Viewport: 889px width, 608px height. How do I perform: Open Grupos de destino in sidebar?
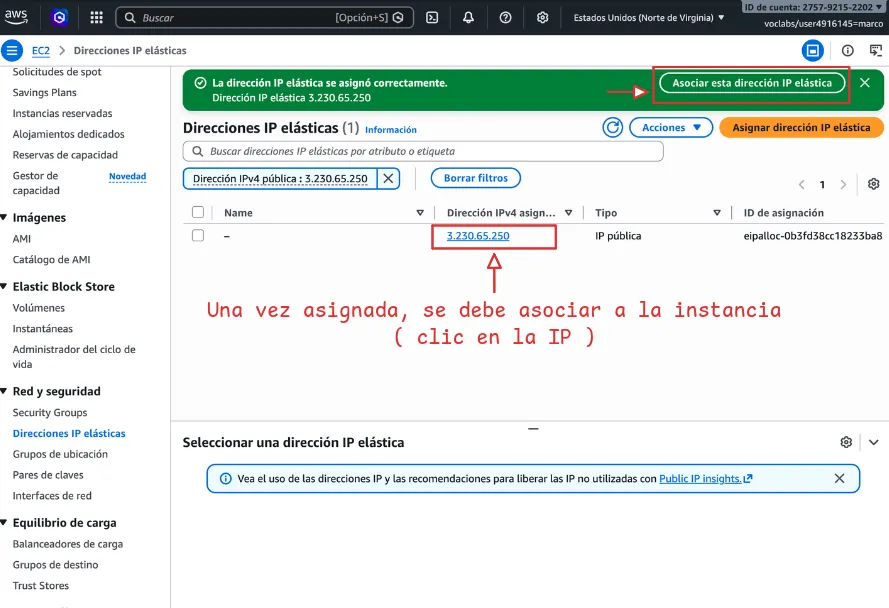(x=56, y=565)
